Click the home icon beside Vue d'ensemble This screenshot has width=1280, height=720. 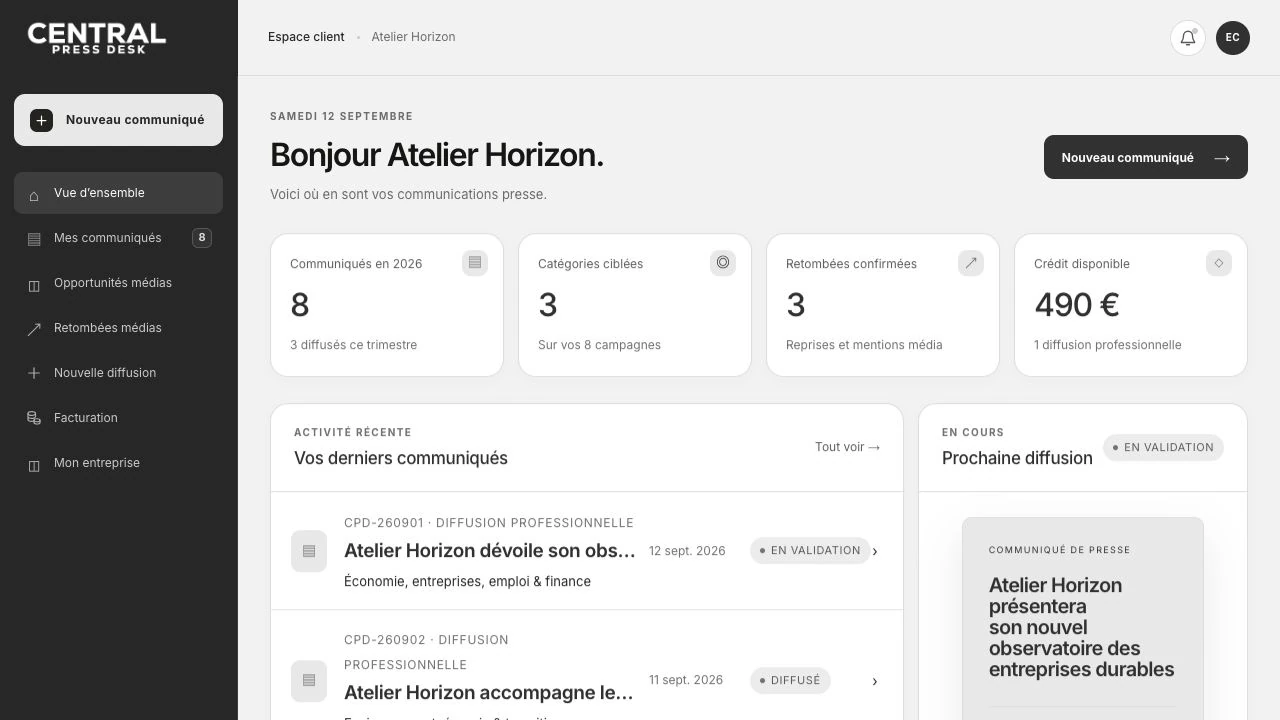click(x=34, y=194)
